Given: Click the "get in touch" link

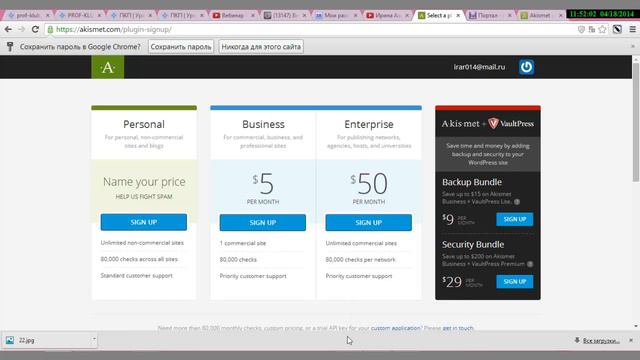Looking at the screenshot, I should 458,328.
